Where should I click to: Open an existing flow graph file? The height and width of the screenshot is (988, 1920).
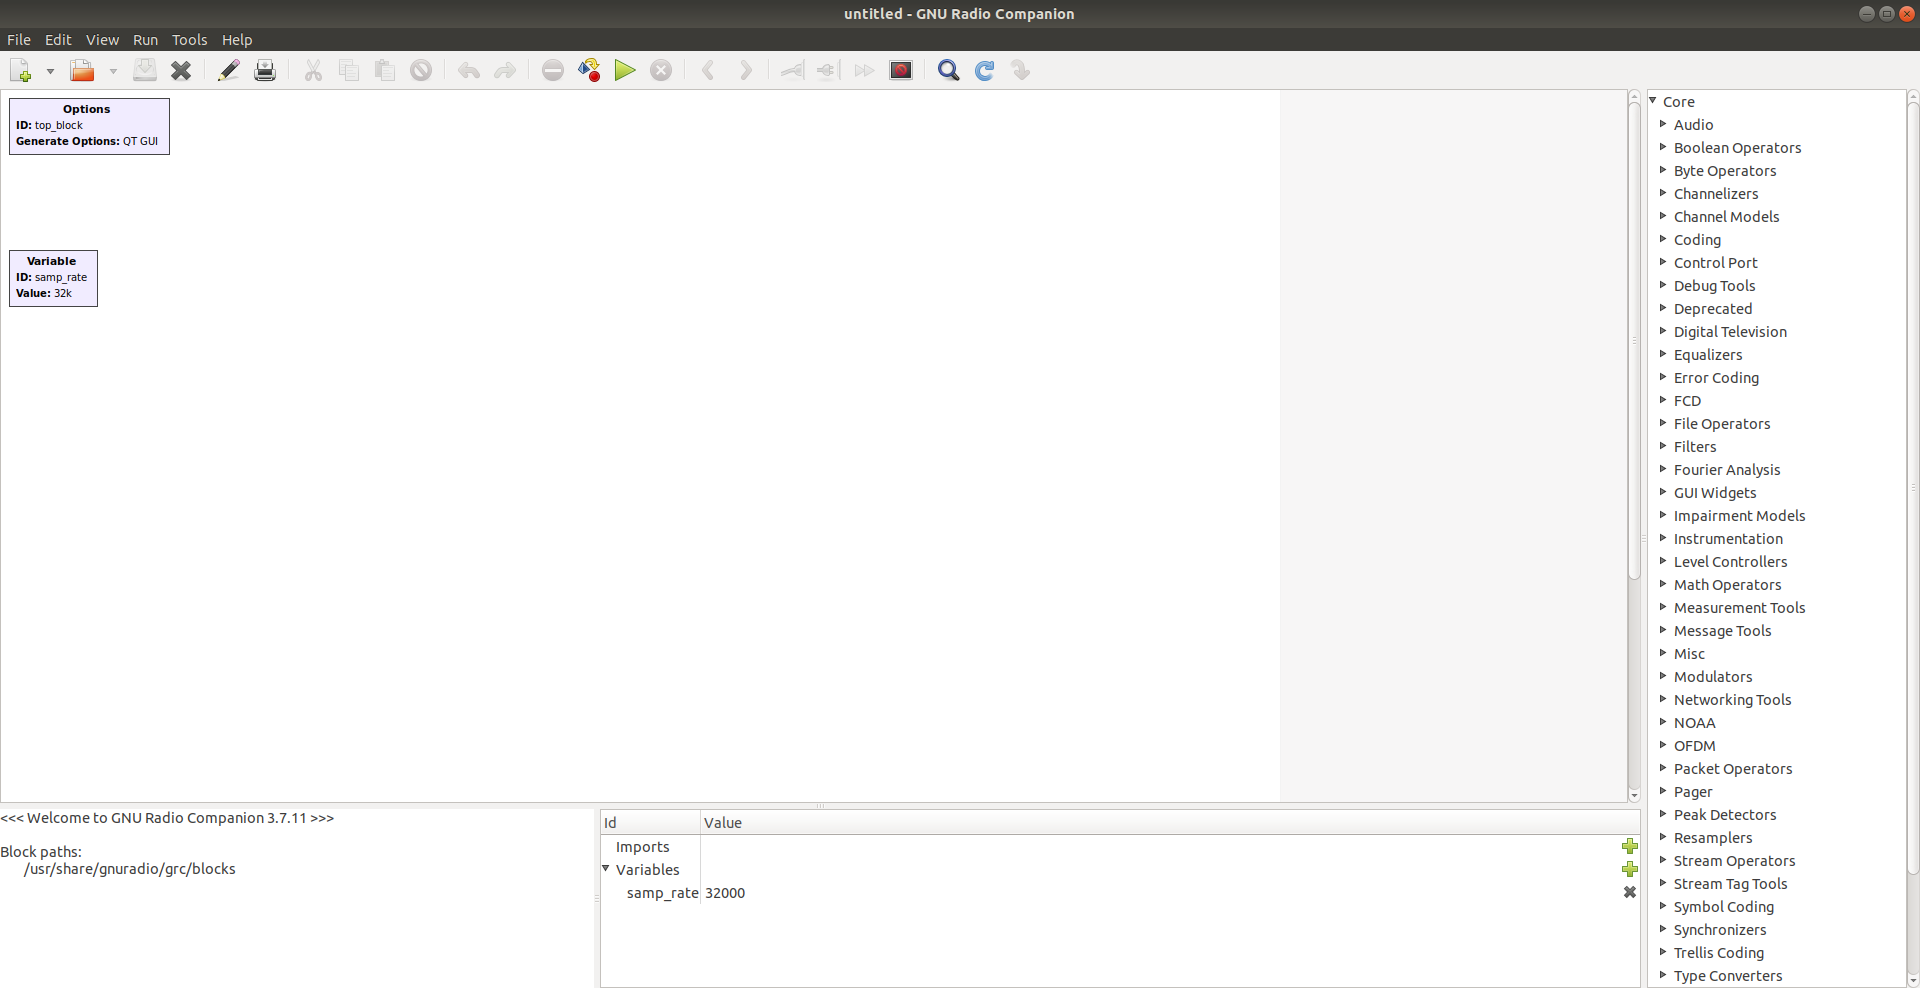(82, 70)
